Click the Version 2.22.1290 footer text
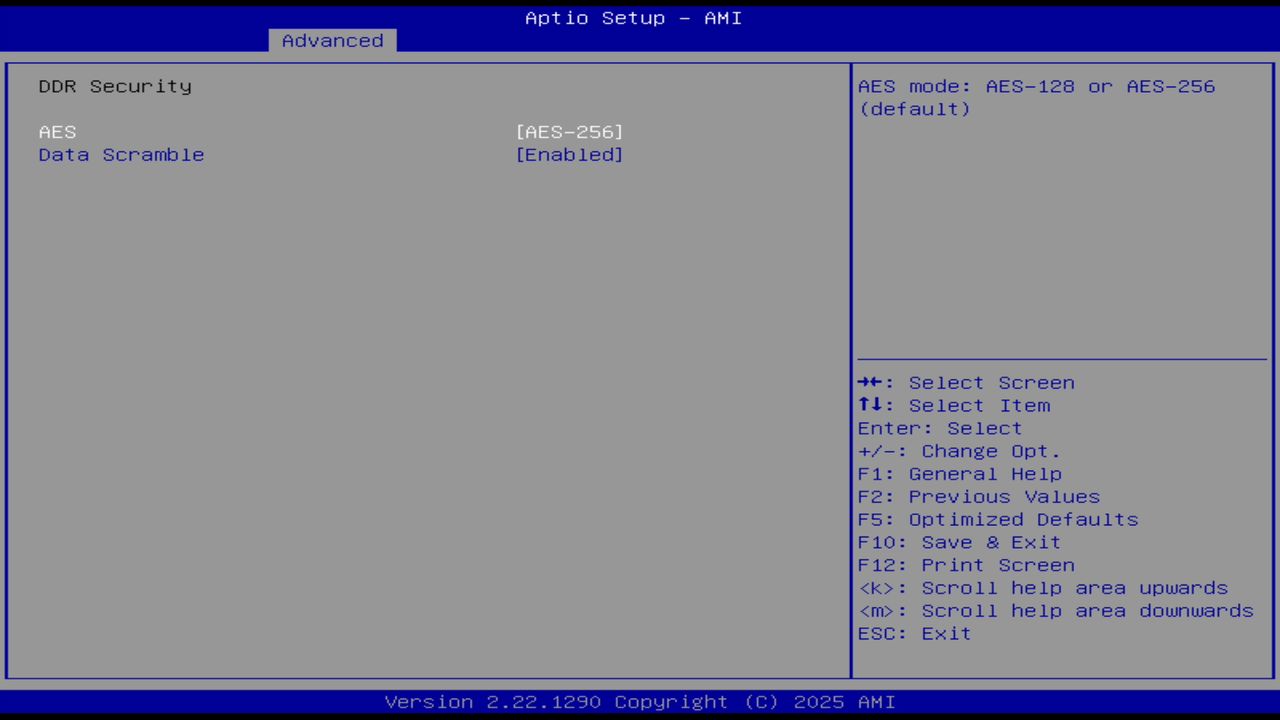The width and height of the screenshot is (1280, 720). coord(633,701)
